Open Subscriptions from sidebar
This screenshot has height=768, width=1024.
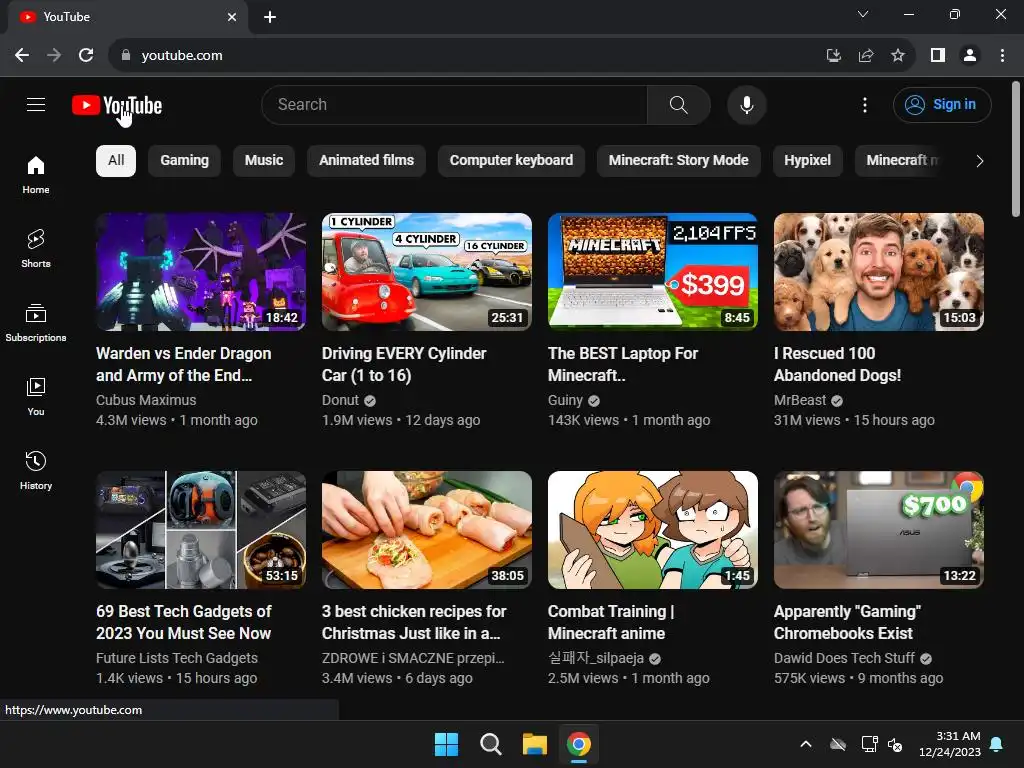(x=36, y=323)
